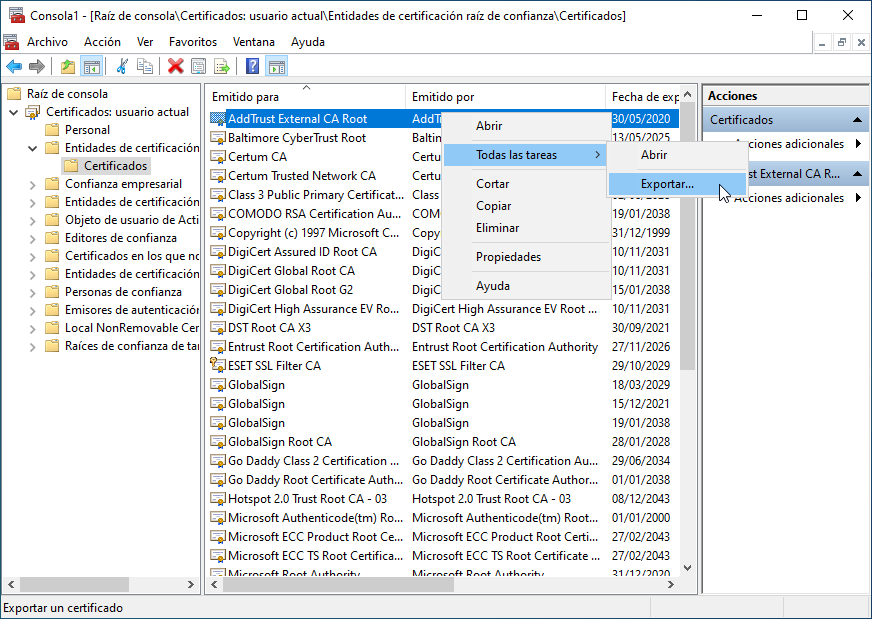The image size is (872, 619).
Task: Click the folder icon next to Personas de confianza
Action: pos(52,291)
